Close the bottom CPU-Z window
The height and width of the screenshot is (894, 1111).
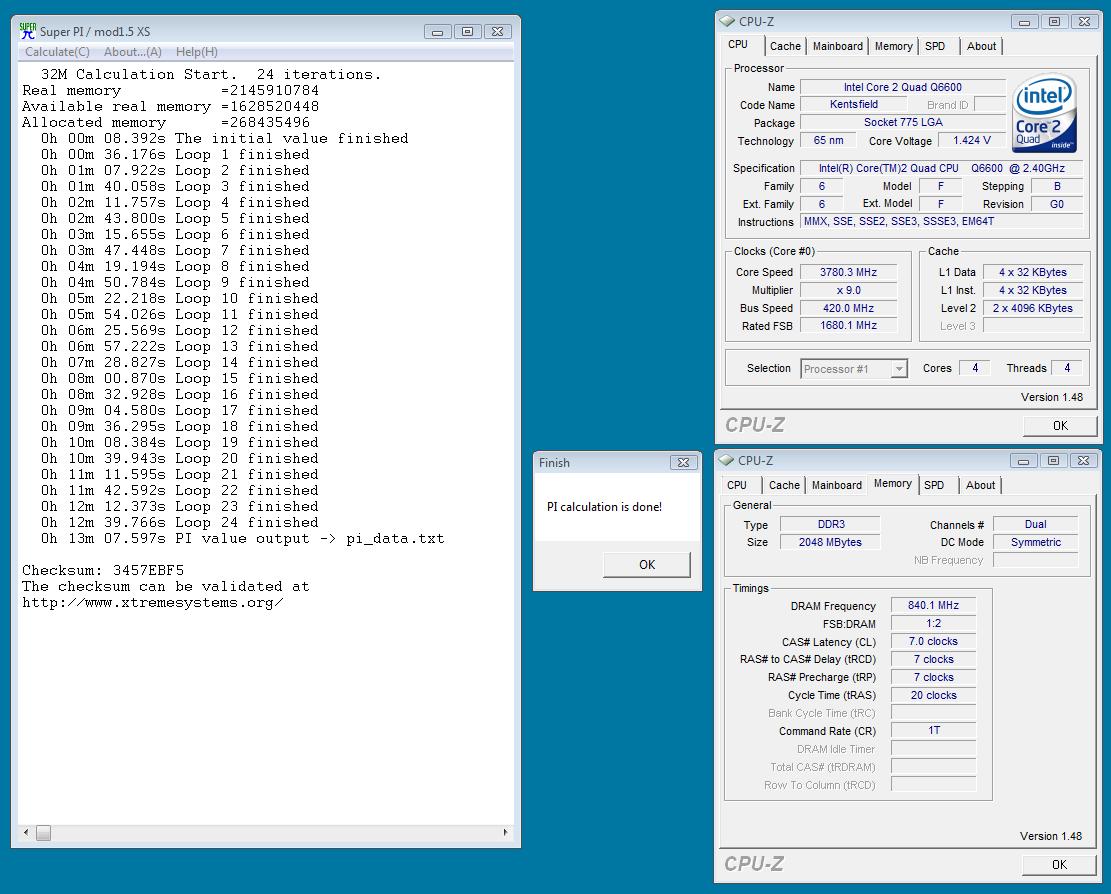[x=1083, y=461]
